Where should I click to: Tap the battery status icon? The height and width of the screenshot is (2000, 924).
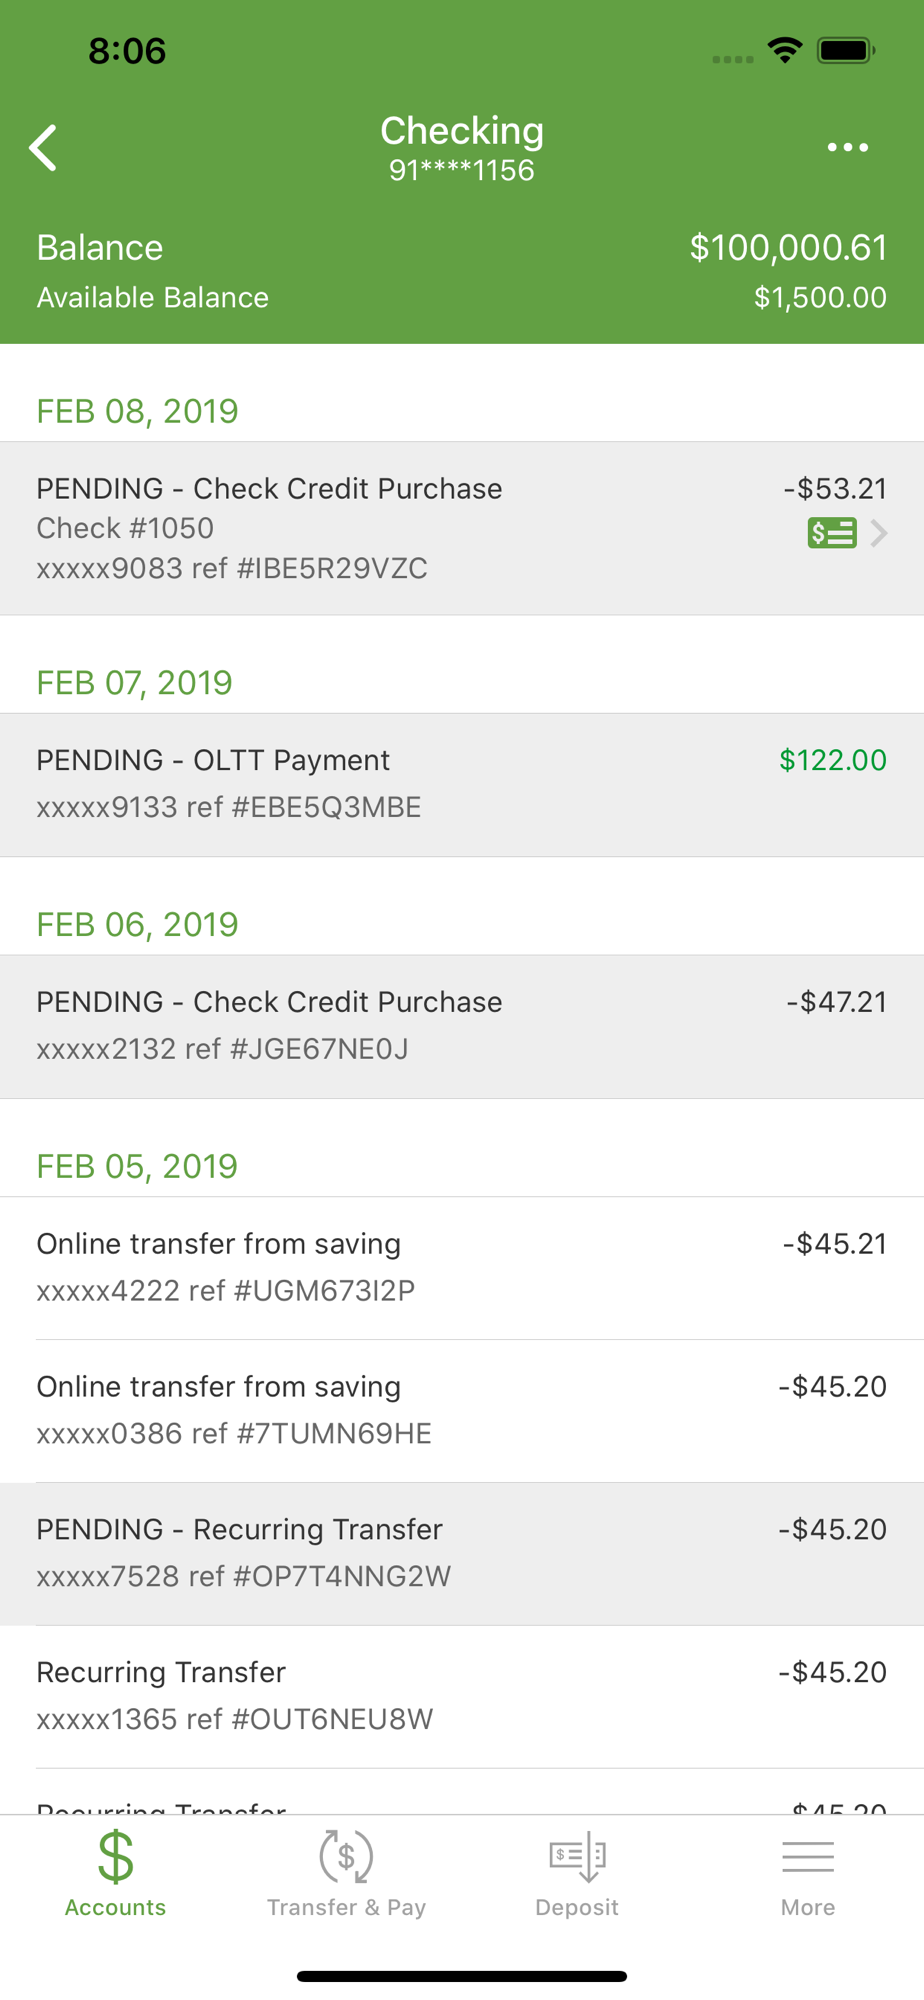tap(846, 50)
